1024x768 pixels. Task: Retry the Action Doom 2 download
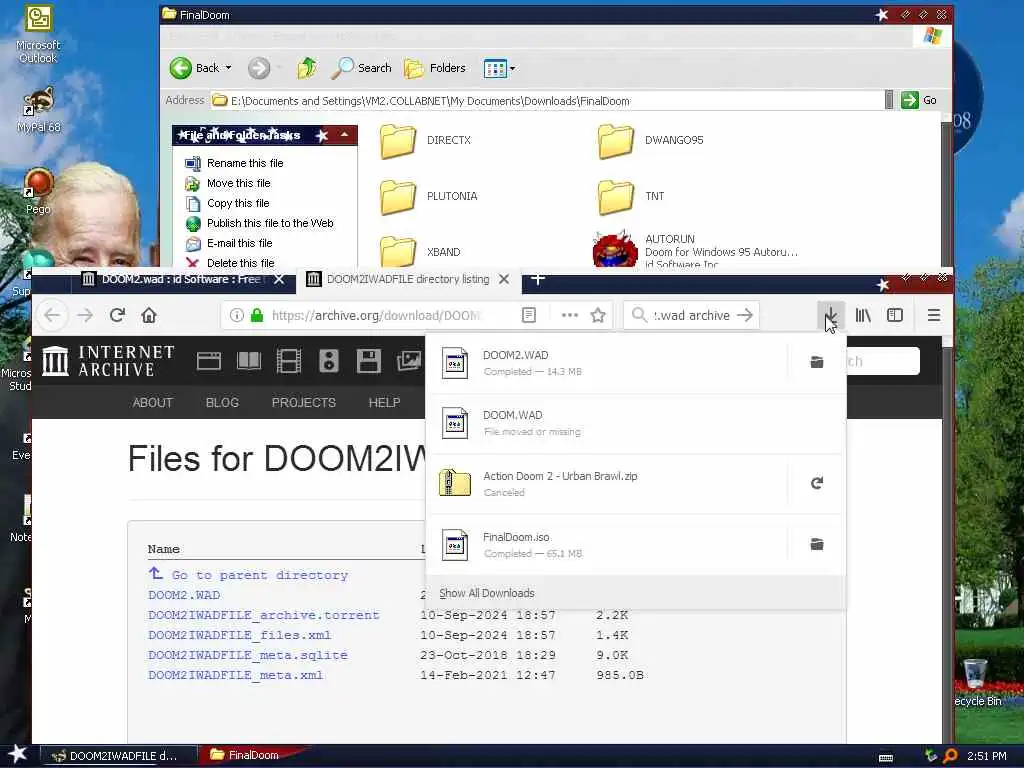816,483
